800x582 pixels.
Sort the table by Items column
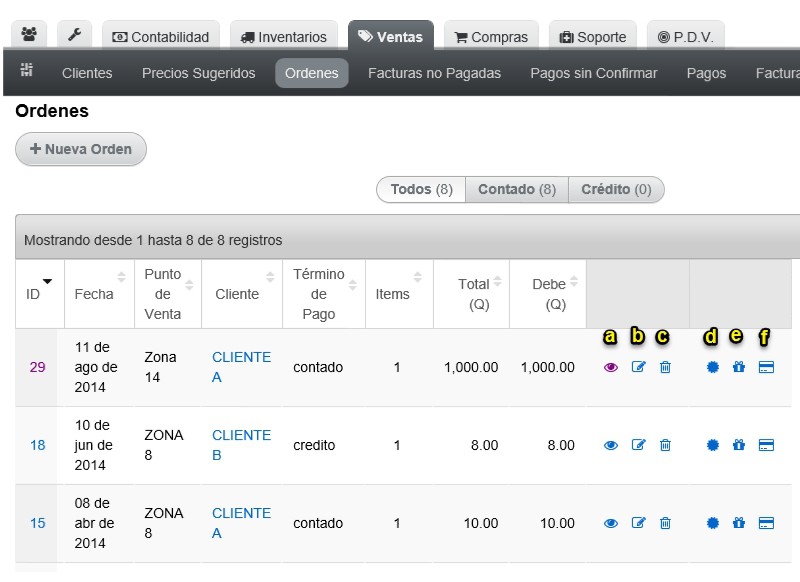click(x=399, y=294)
